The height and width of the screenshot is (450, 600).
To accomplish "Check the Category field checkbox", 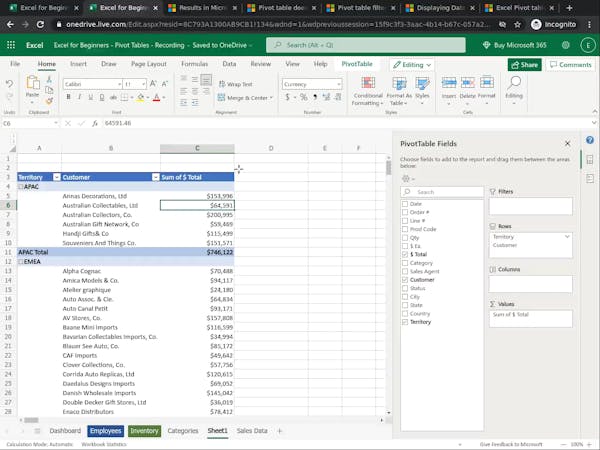I will (x=405, y=263).
